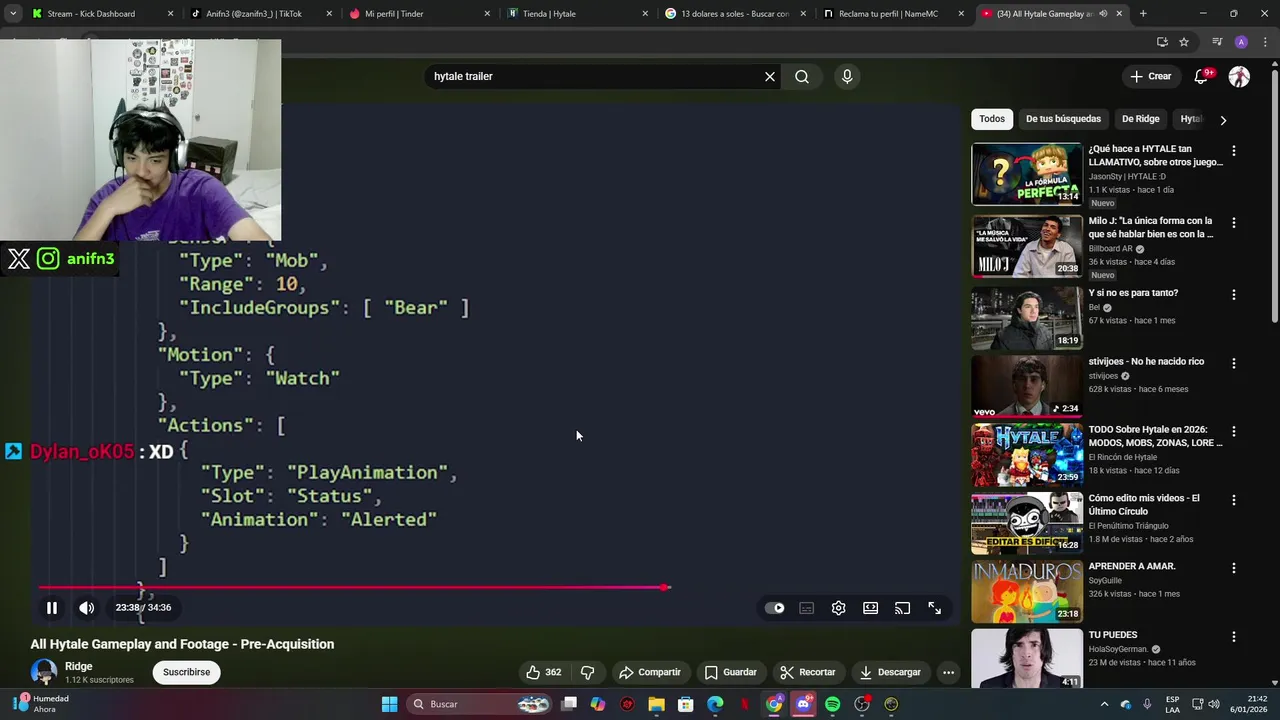Switch to the 'Mi perfil | Tinder' tab
The height and width of the screenshot is (720, 1280).
[x=420, y=14]
